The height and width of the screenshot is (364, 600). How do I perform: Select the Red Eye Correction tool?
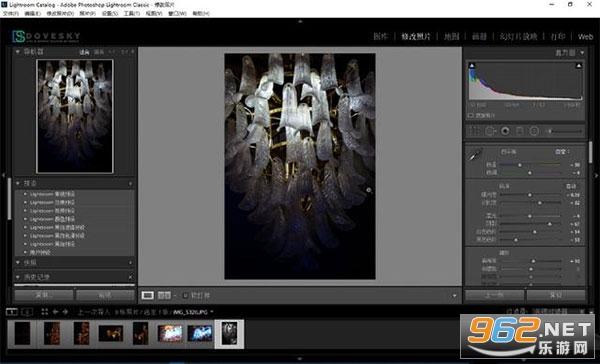pos(505,131)
